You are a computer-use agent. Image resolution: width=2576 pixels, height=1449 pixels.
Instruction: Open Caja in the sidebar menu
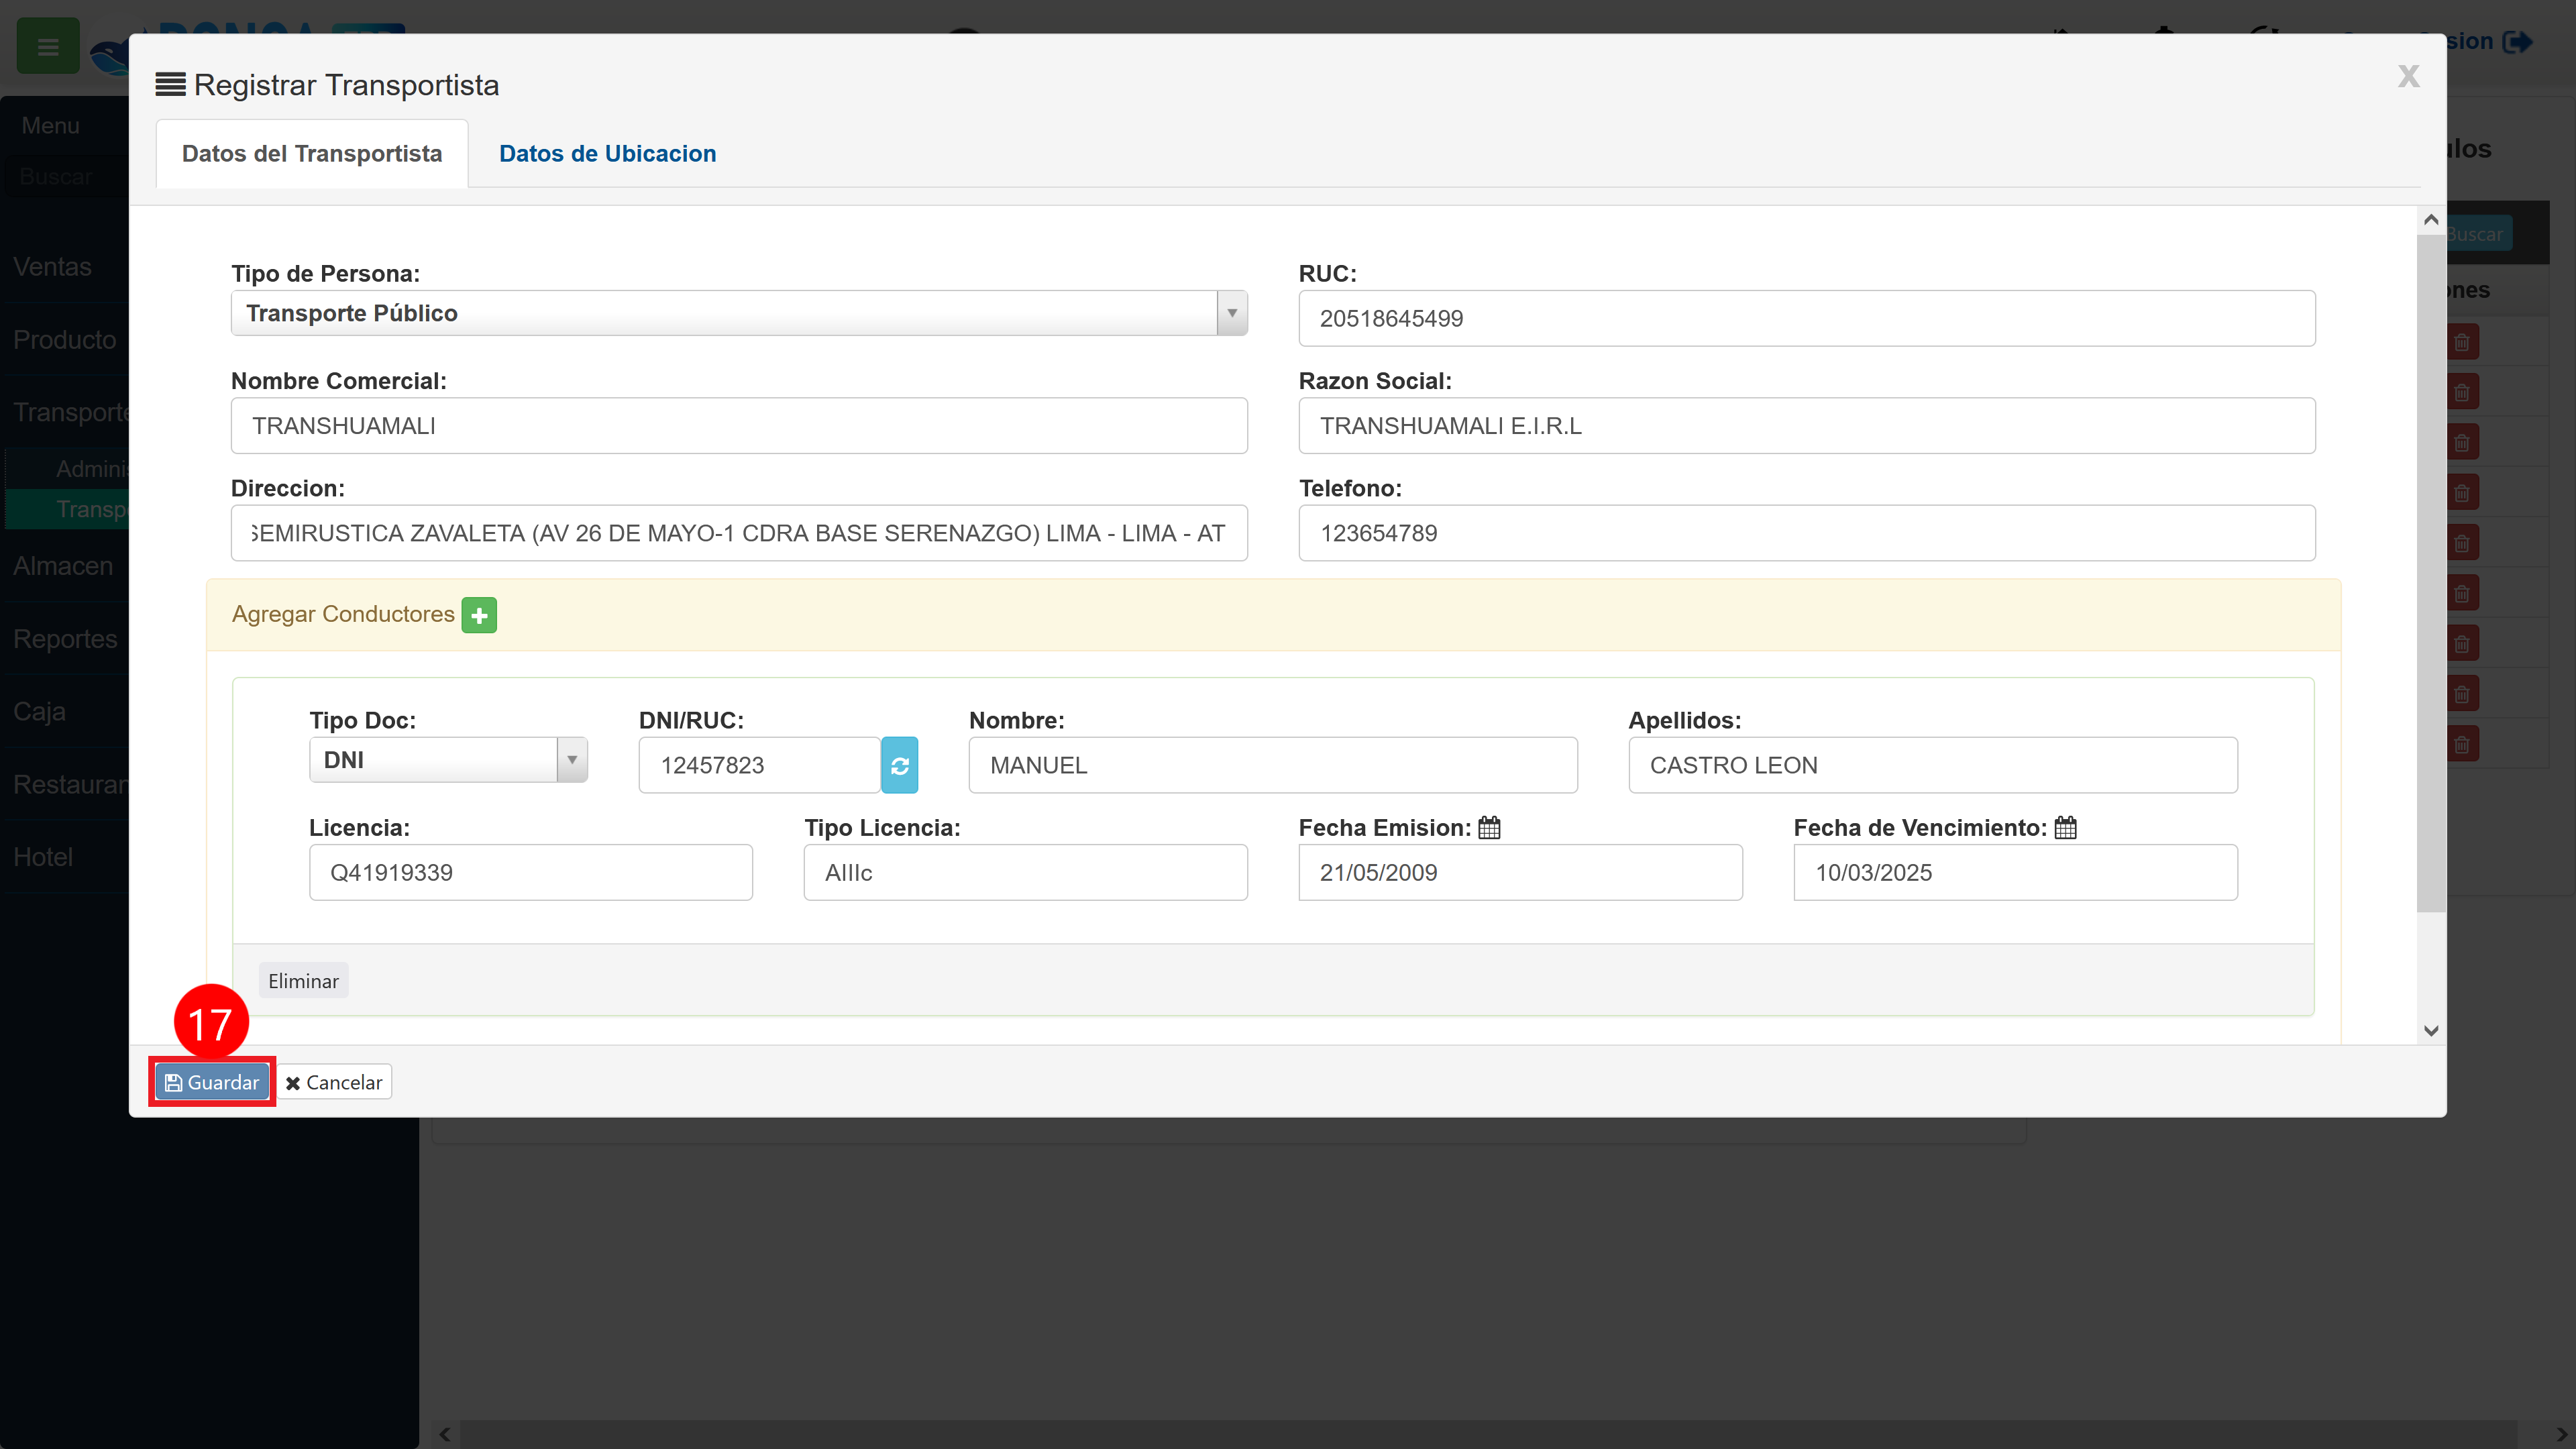[x=39, y=712]
